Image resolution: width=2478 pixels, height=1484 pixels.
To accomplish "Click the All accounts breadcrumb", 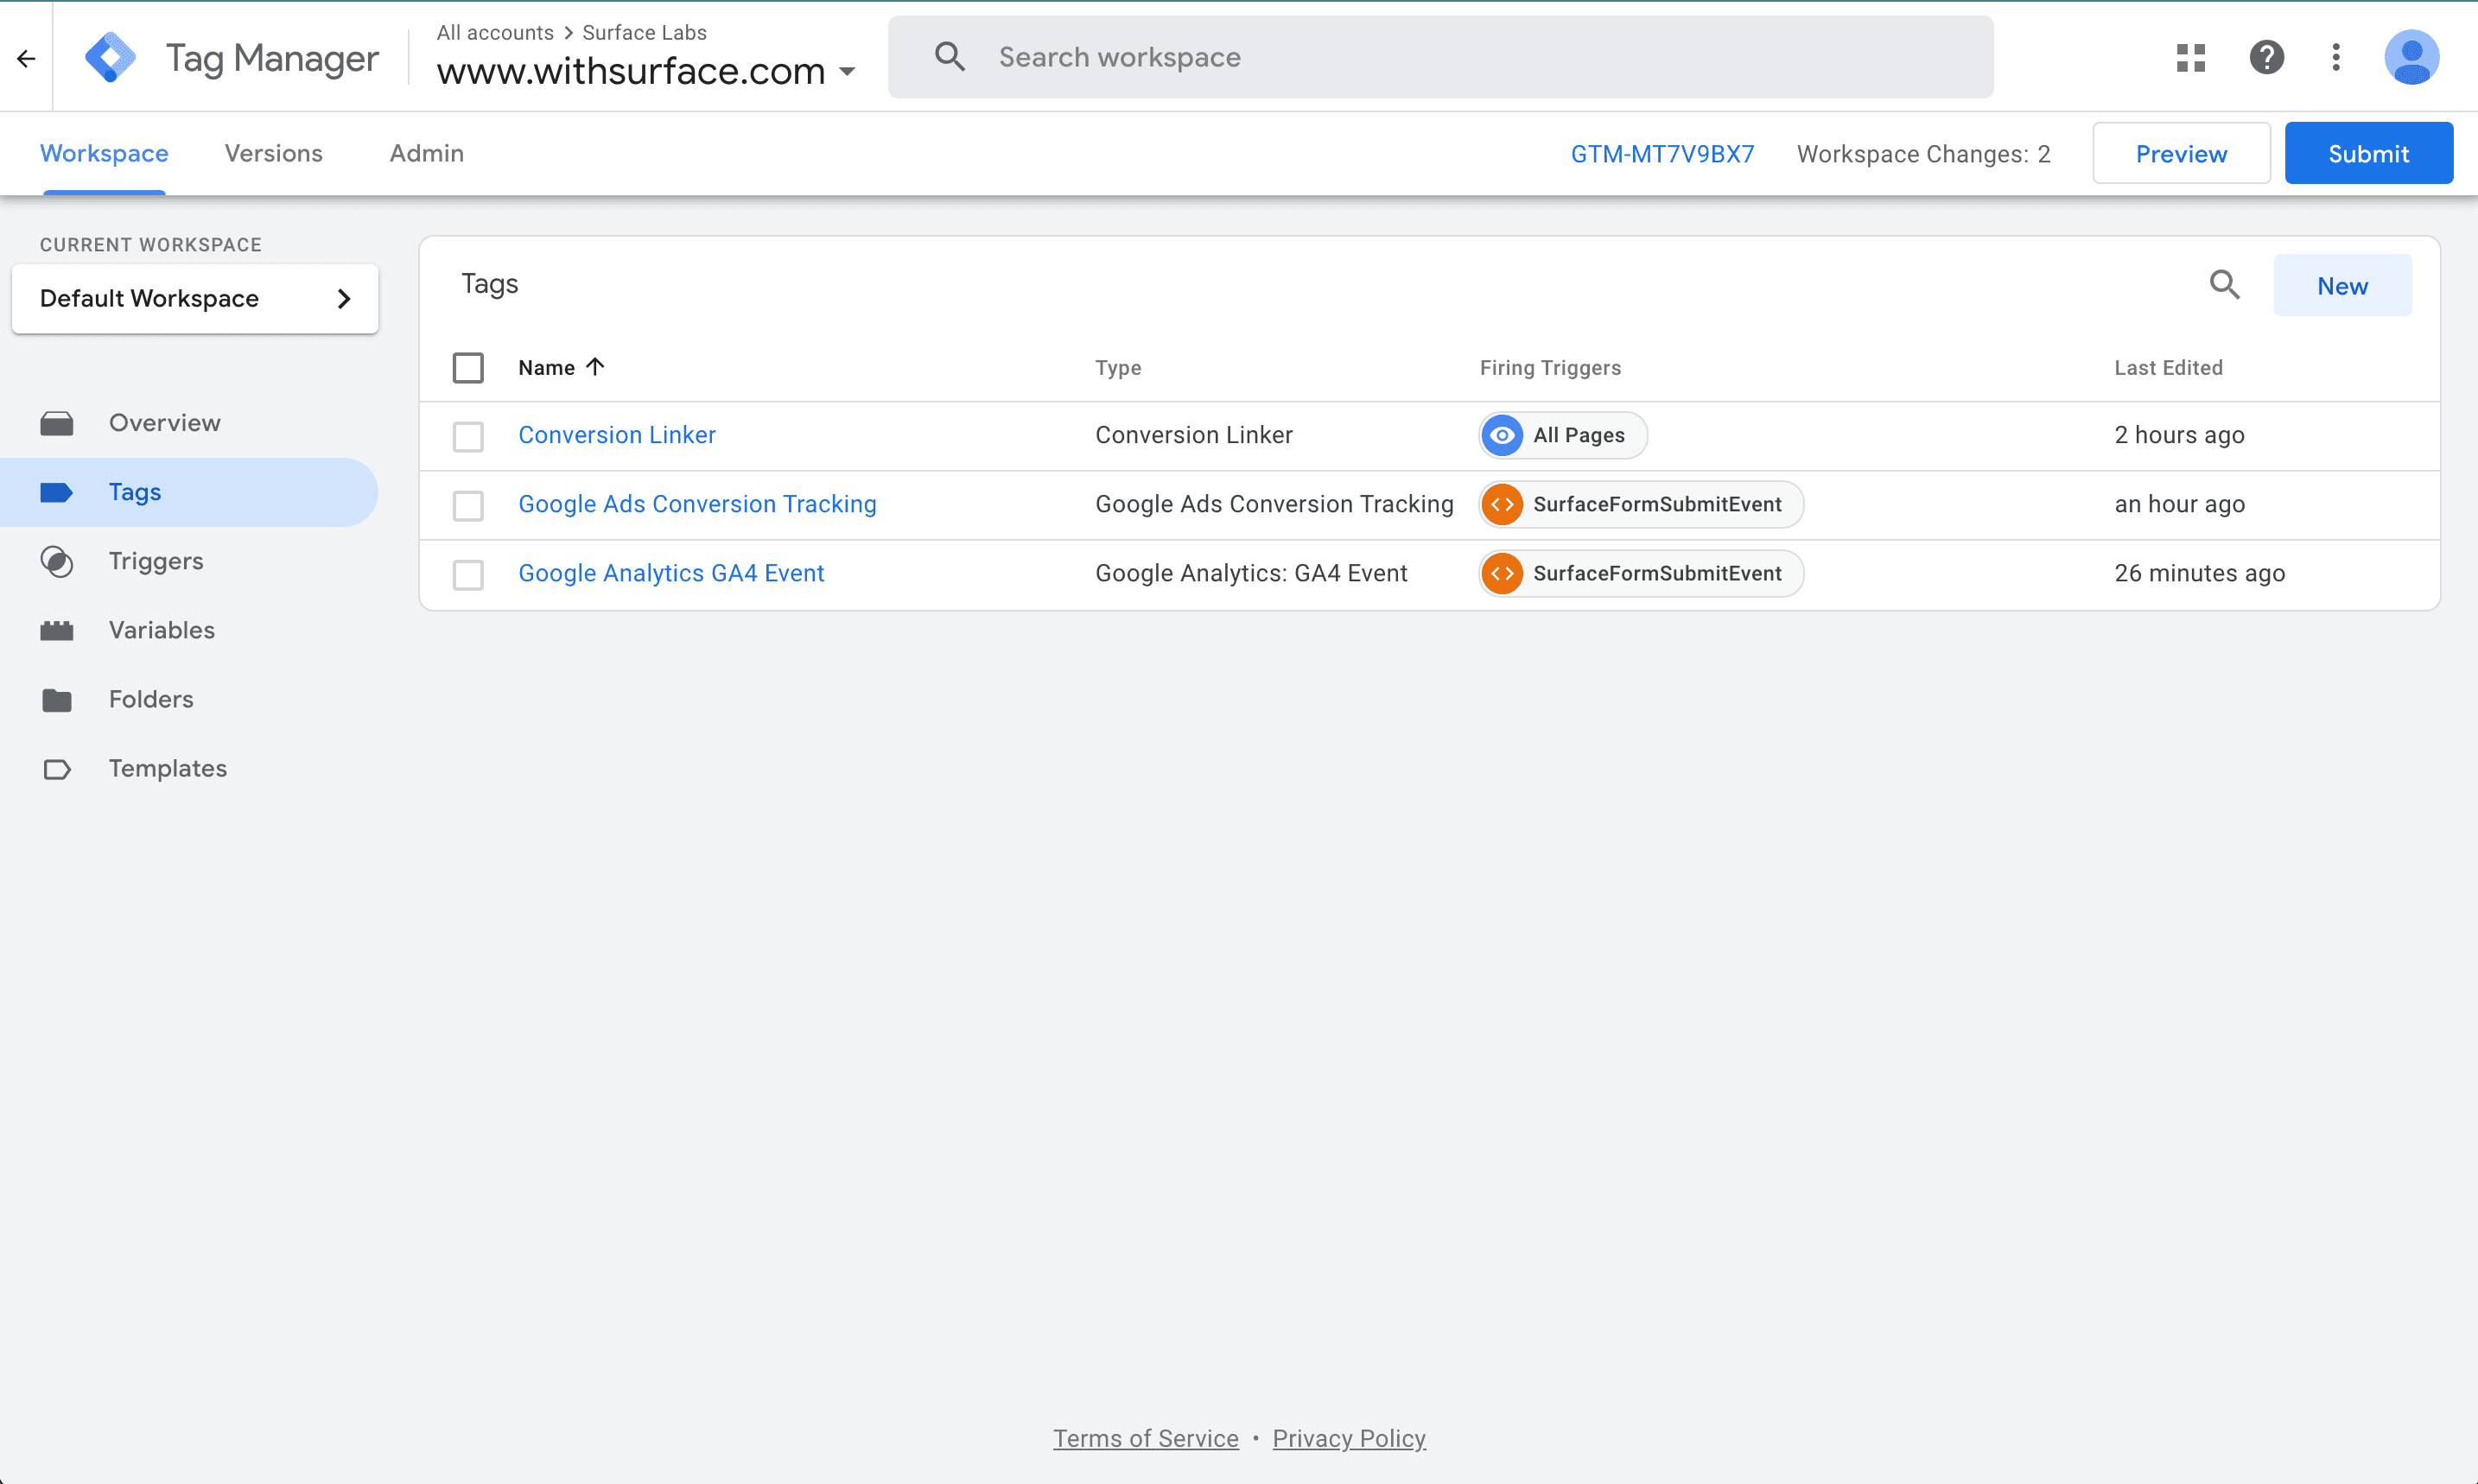I will pos(495,32).
